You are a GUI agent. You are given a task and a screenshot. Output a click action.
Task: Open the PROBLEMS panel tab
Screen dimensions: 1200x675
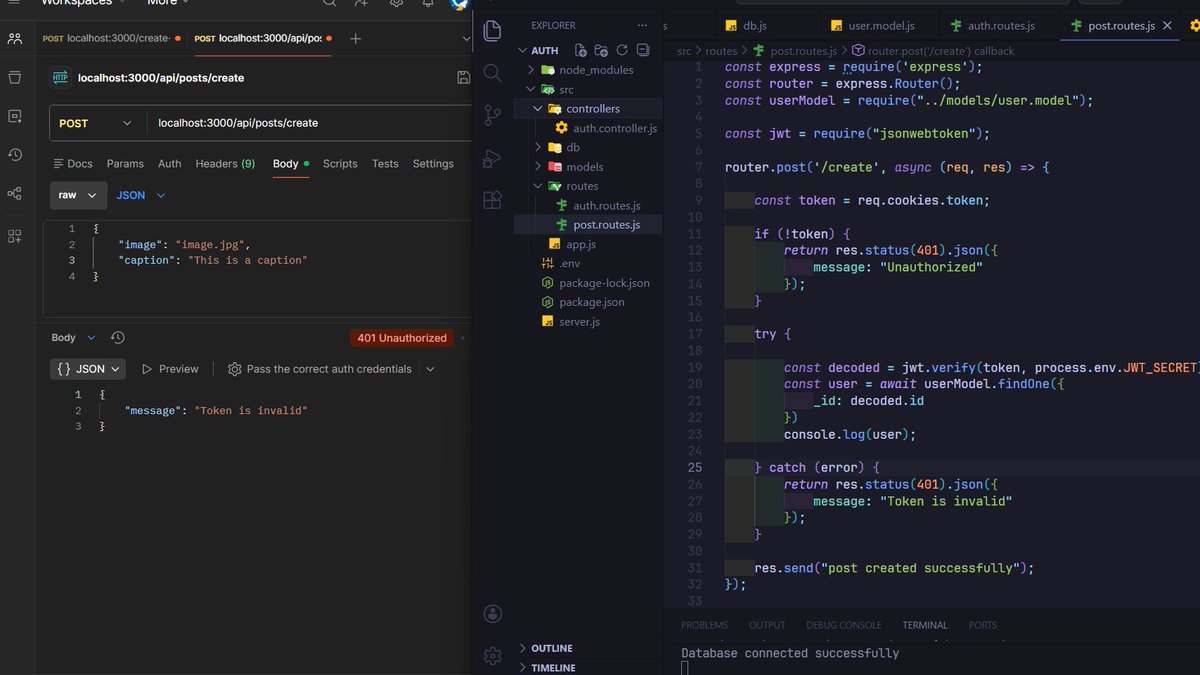coord(704,625)
